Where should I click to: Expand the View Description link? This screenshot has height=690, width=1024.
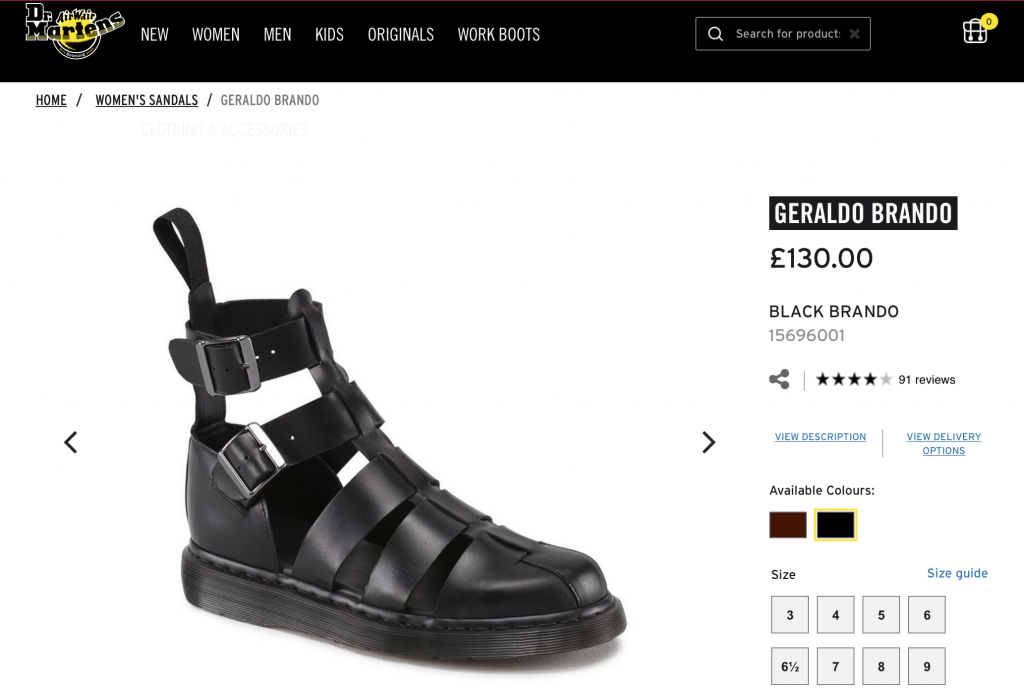tap(820, 437)
